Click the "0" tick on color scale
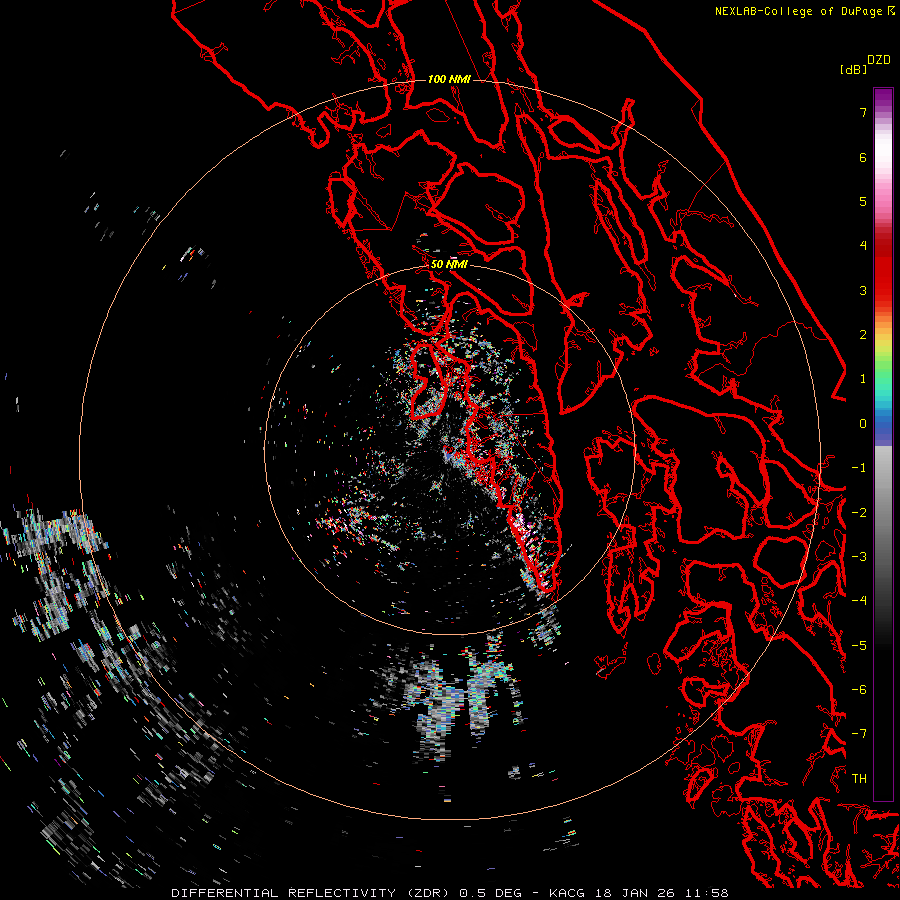 (x=863, y=424)
